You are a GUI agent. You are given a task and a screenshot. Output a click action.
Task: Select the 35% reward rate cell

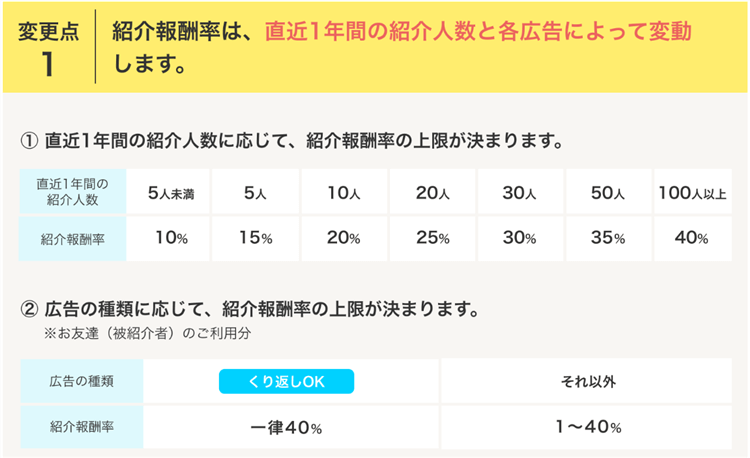point(607,239)
